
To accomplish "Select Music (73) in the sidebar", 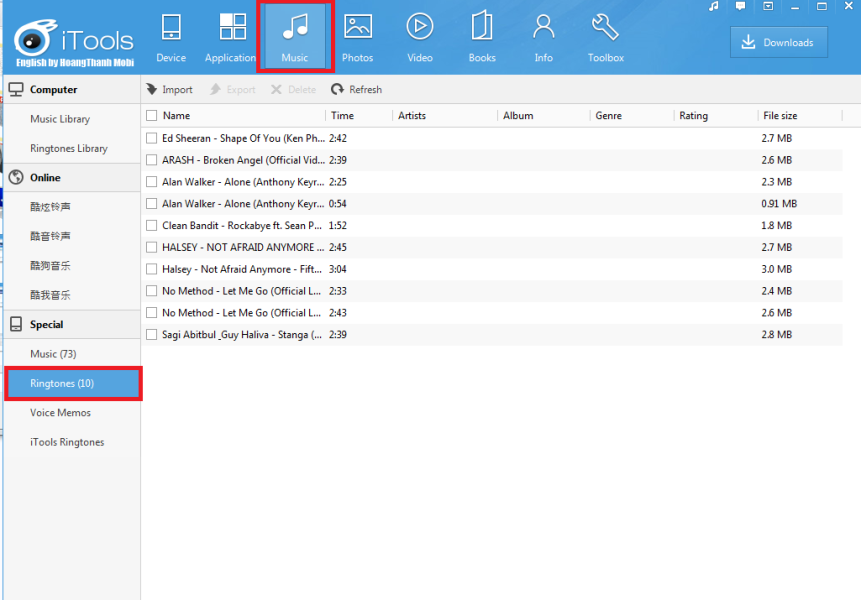I will 53,354.
